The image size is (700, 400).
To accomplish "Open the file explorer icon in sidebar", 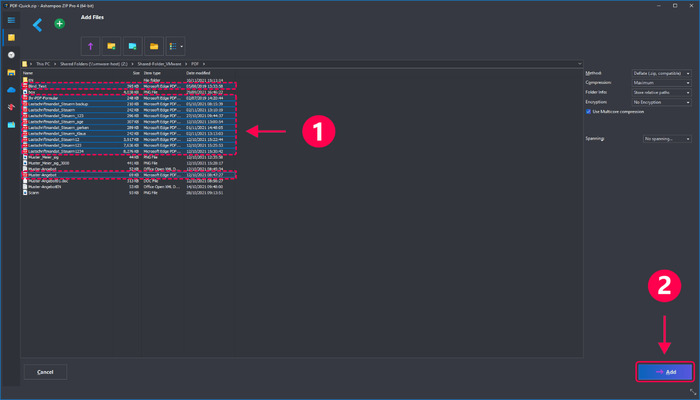I will pos(11,72).
